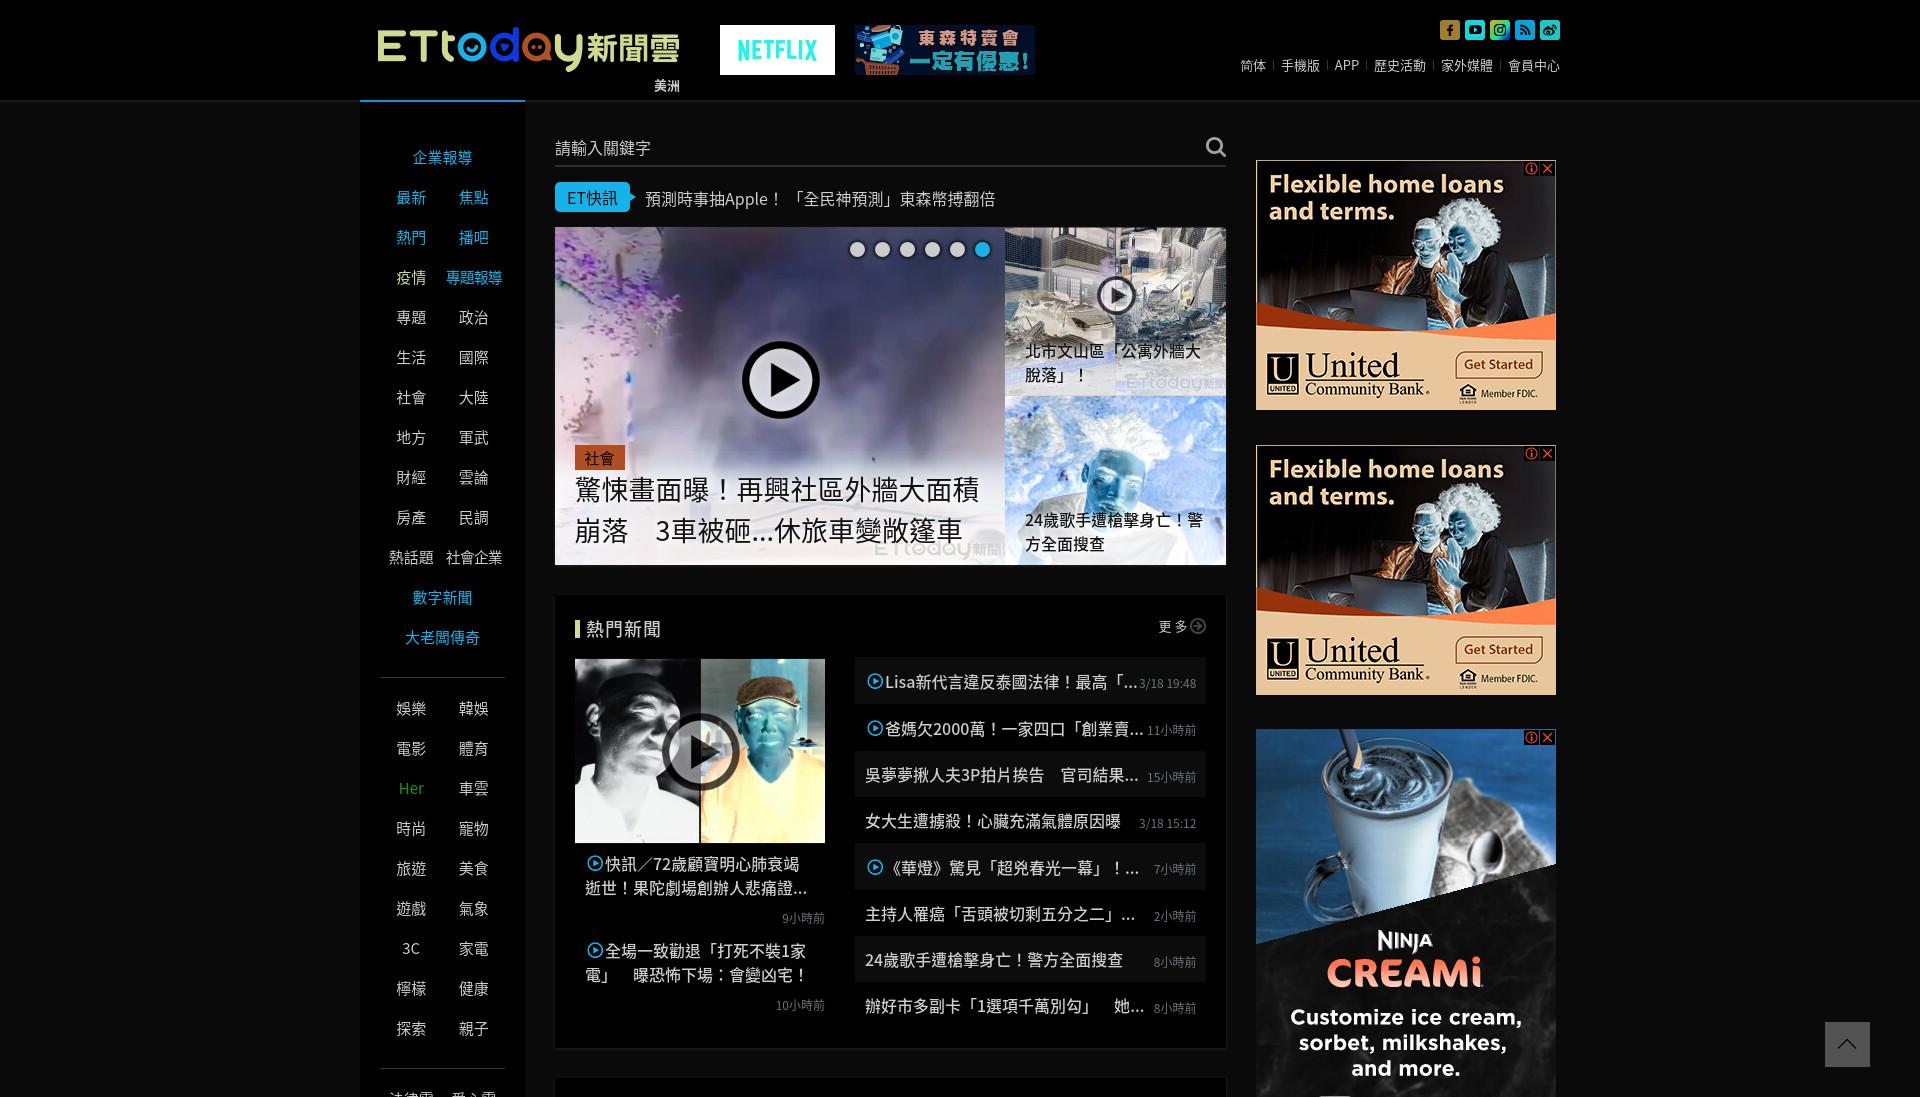Select the sixth highlighted carousel dot
Screen dimensions: 1920x1097
coord(982,250)
